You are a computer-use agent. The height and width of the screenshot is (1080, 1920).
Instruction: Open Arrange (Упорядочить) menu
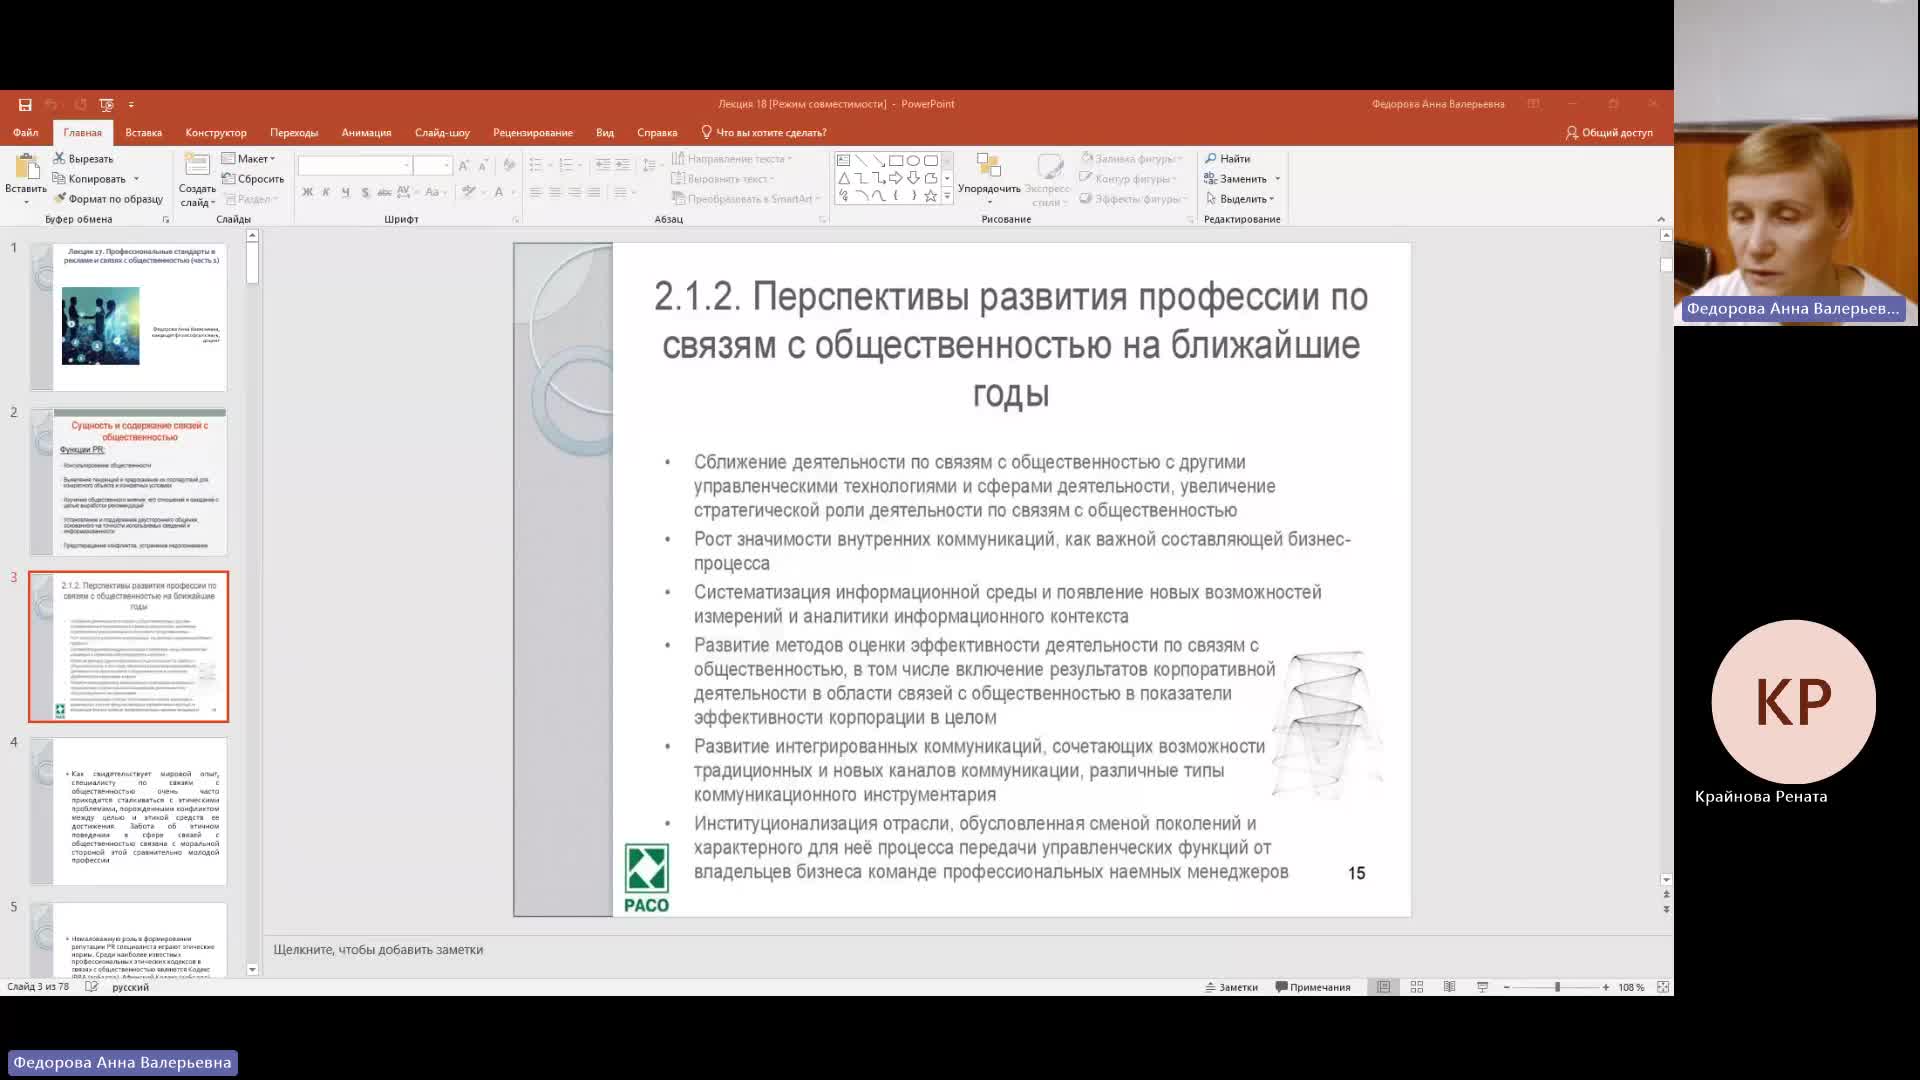click(989, 179)
